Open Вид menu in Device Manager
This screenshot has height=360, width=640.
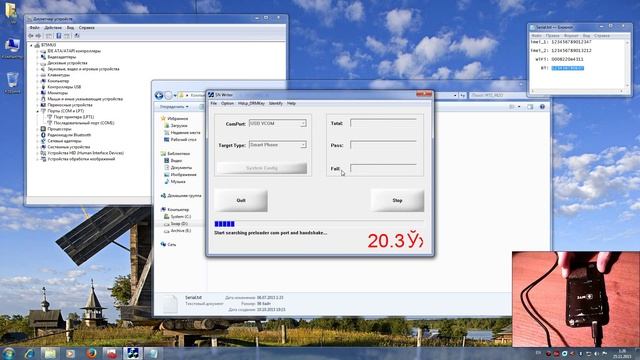(x=70, y=28)
